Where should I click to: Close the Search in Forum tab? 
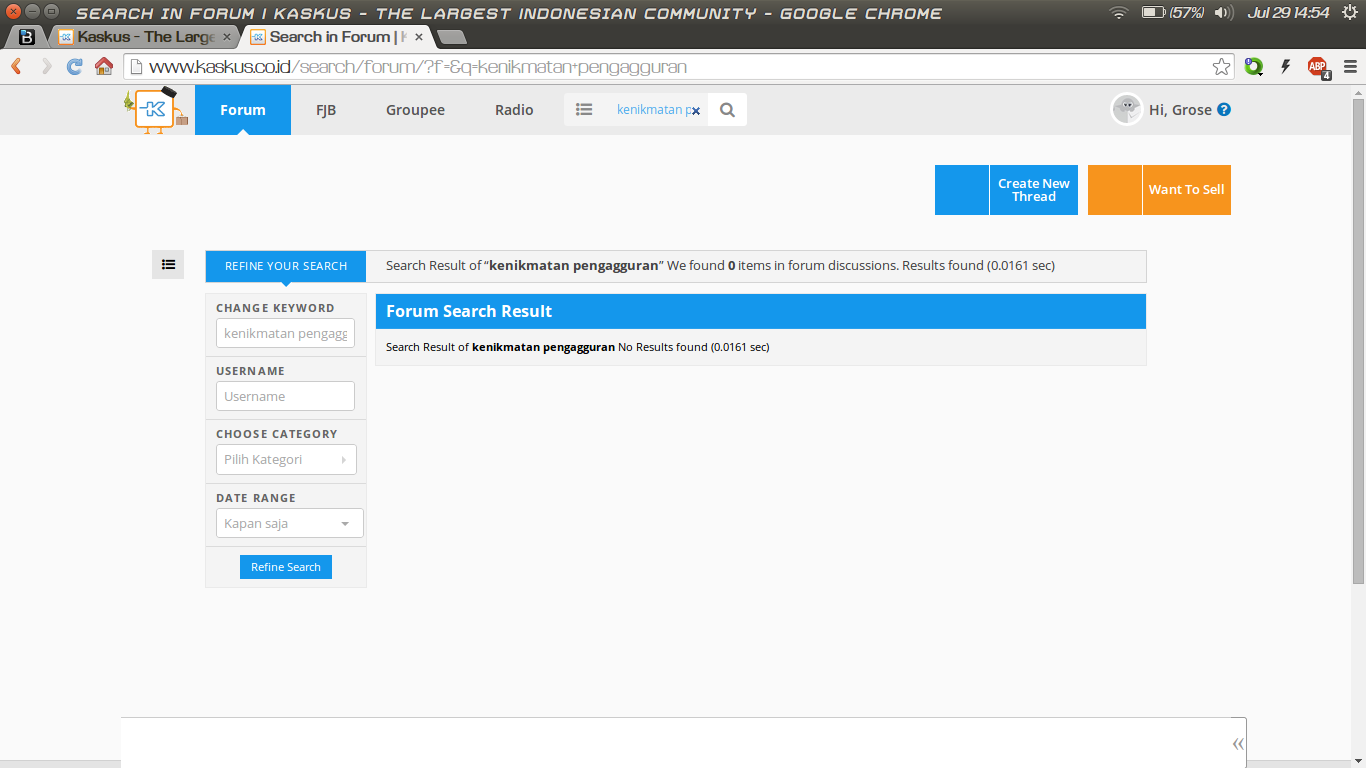[x=419, y=37]
